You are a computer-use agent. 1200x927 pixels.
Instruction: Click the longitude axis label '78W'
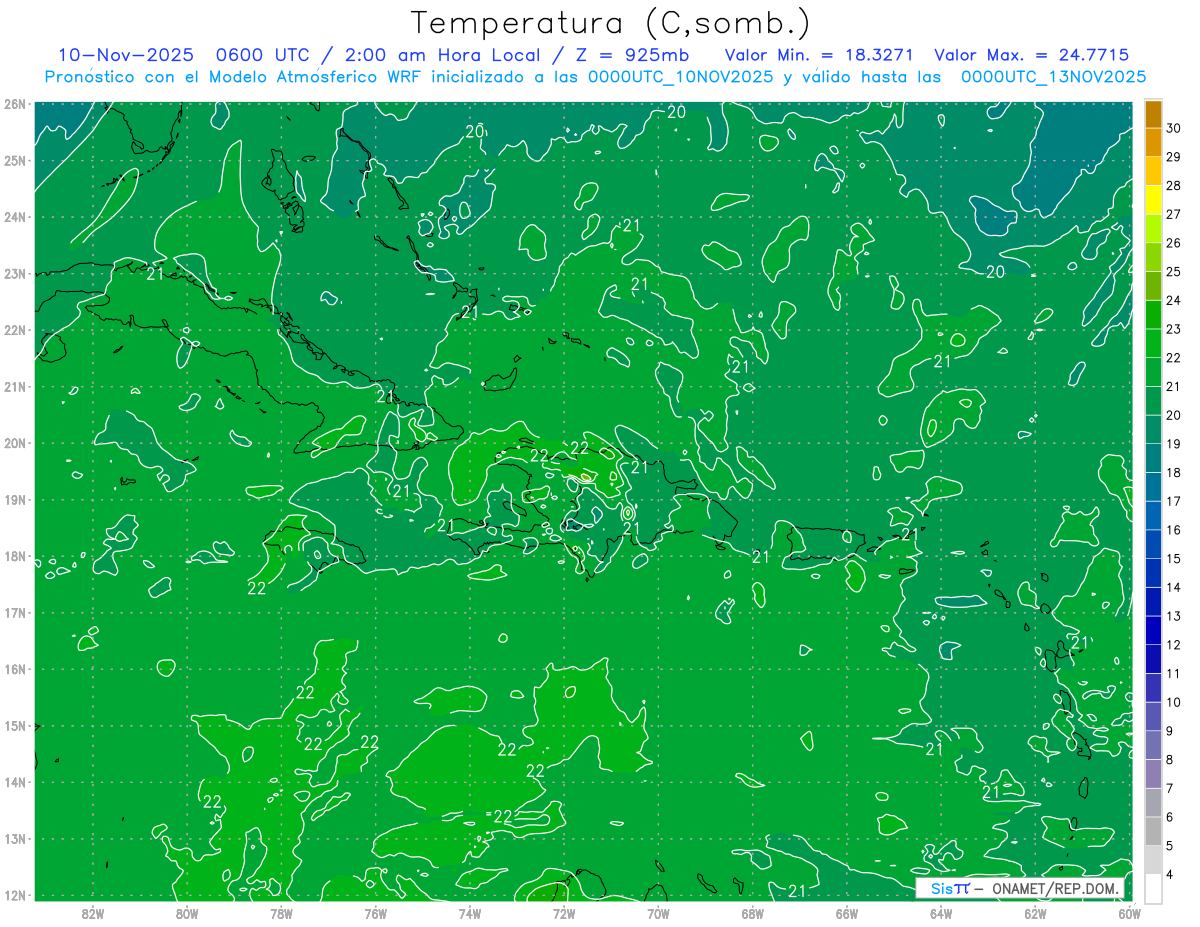[281, 913]
